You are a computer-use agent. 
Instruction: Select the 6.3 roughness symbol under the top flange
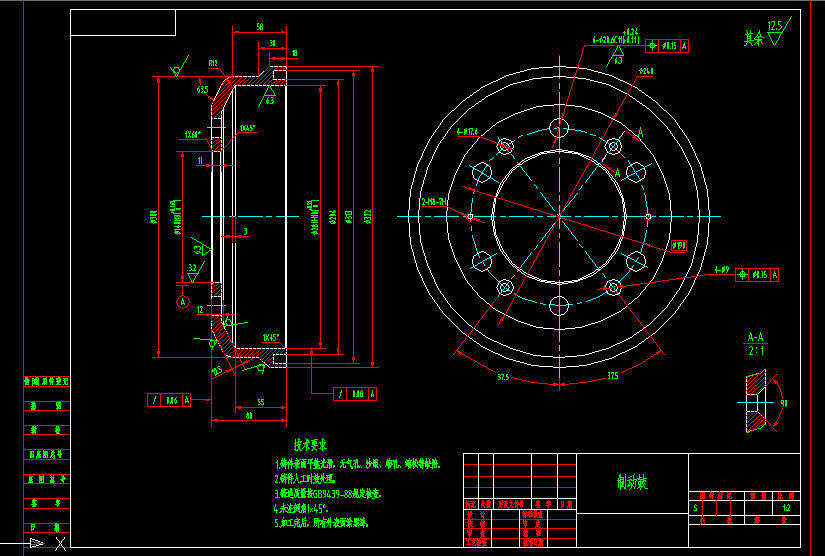(x=270, y=97)
